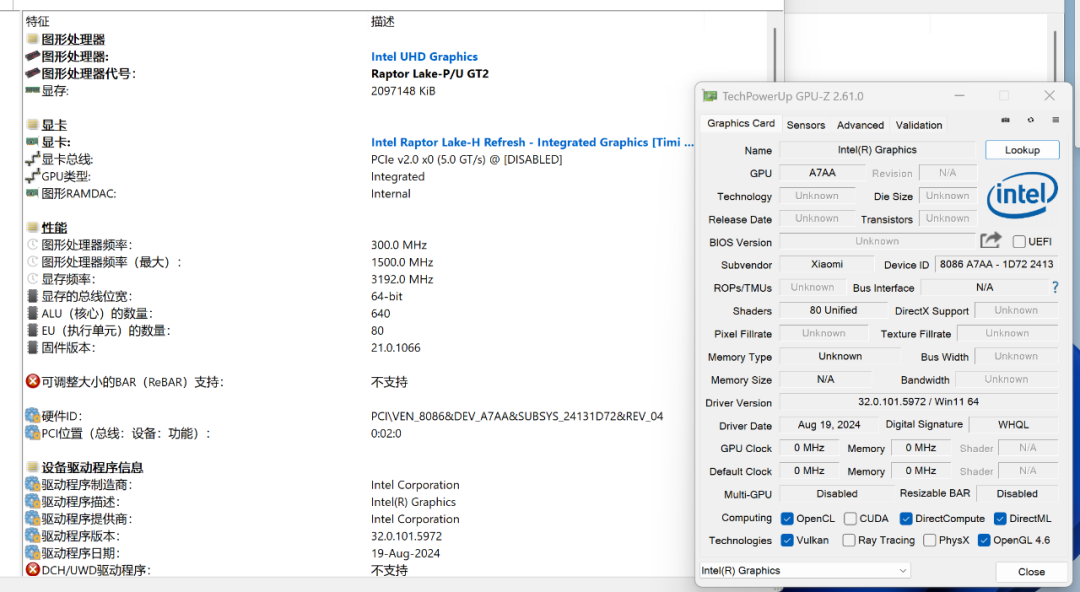Screen dimensions: 1080x592
Task: Click the 描述 column header
Action: click(383, 21)
